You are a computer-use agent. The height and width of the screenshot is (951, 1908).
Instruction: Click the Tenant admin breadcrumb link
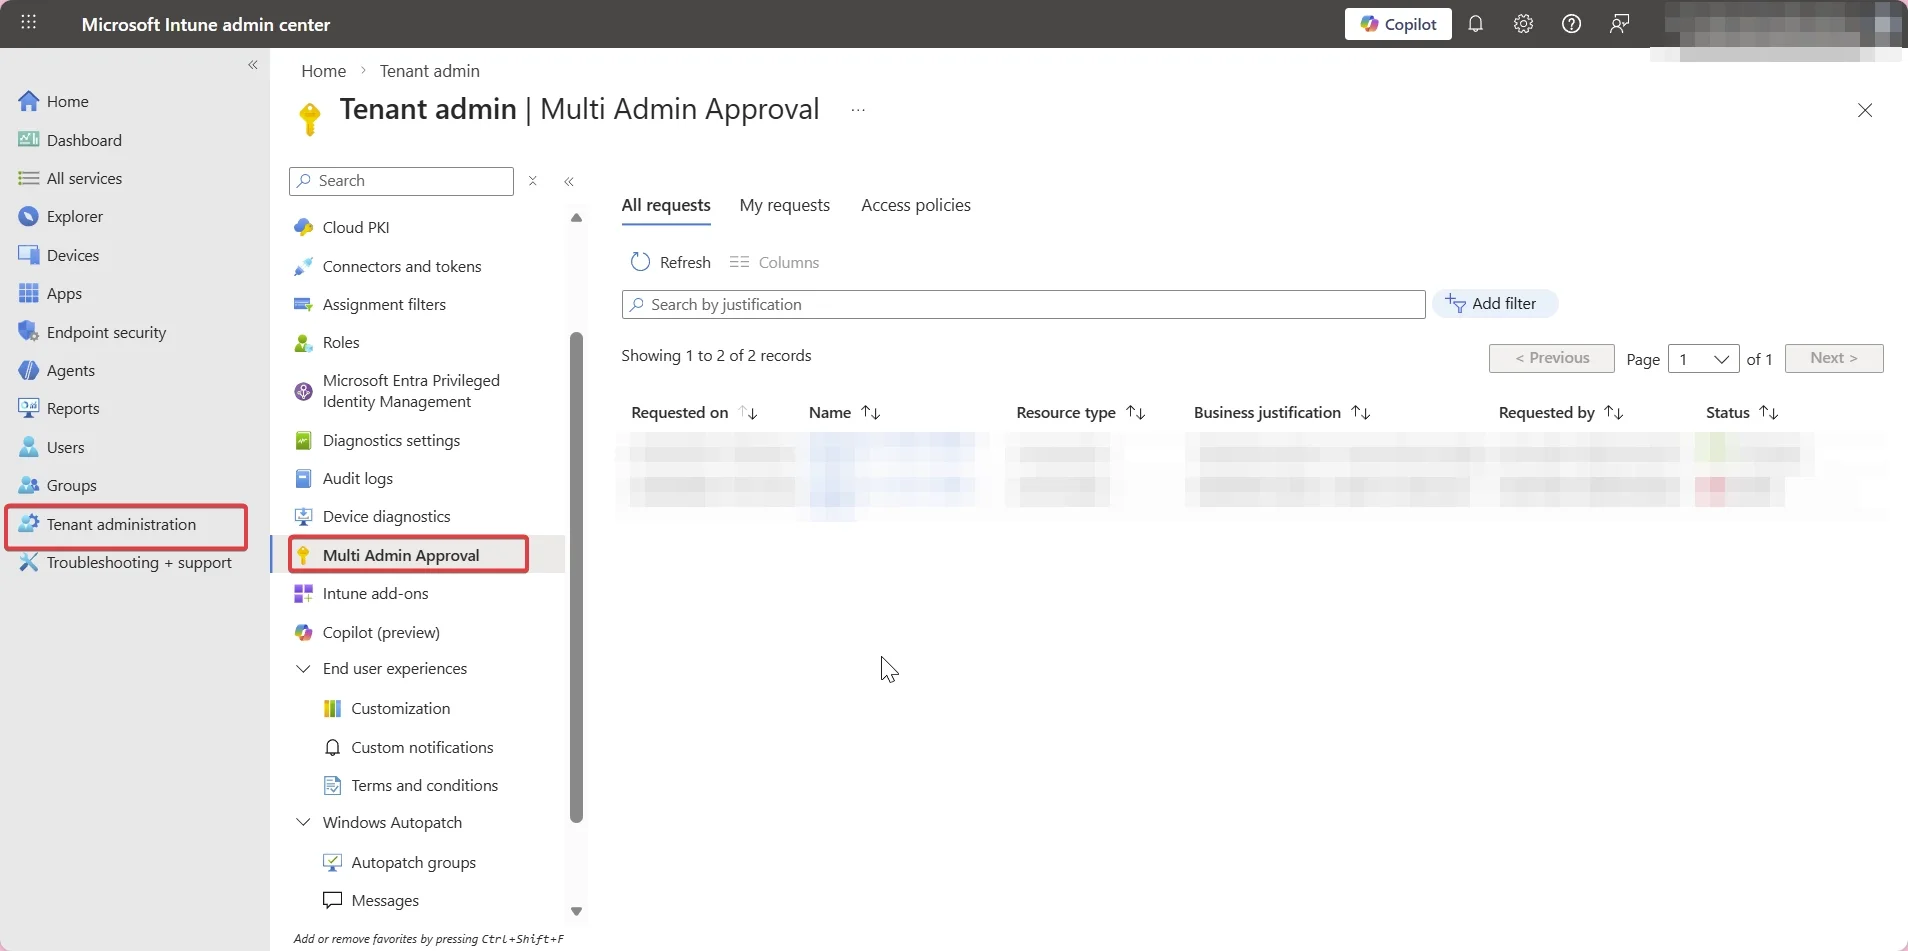429,71
